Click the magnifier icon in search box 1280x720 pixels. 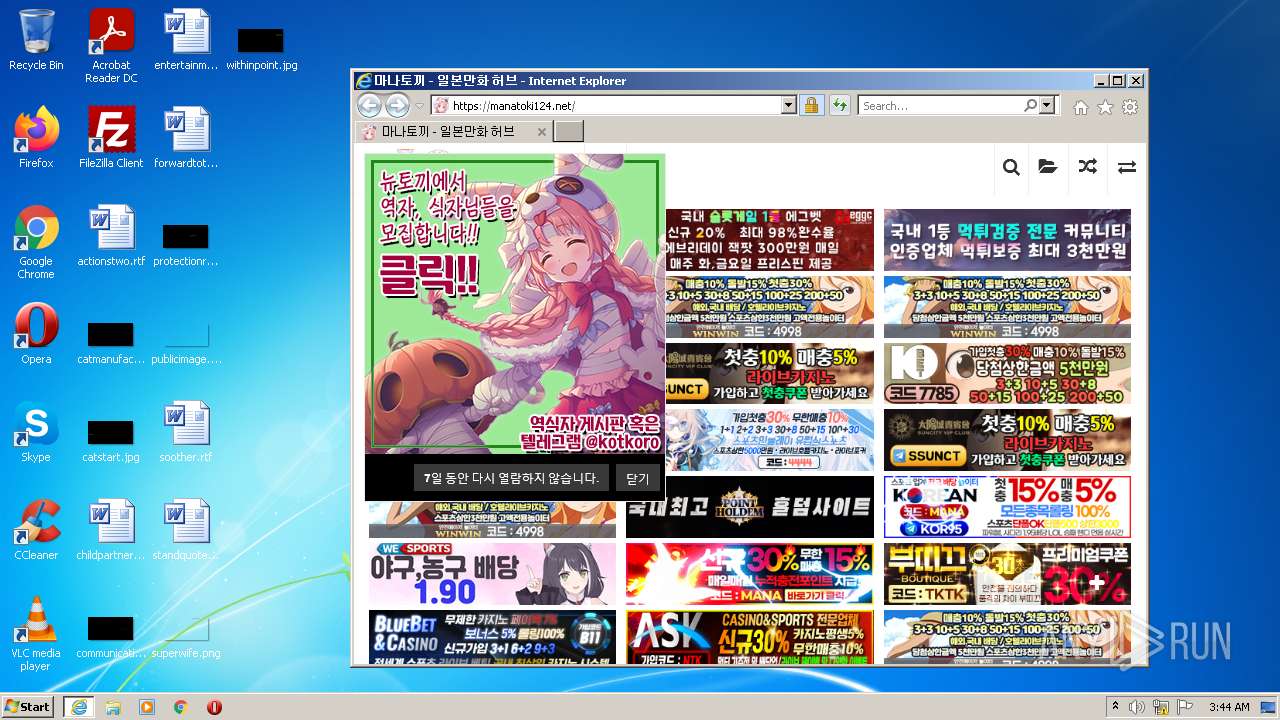click(x=1030, y=105)
